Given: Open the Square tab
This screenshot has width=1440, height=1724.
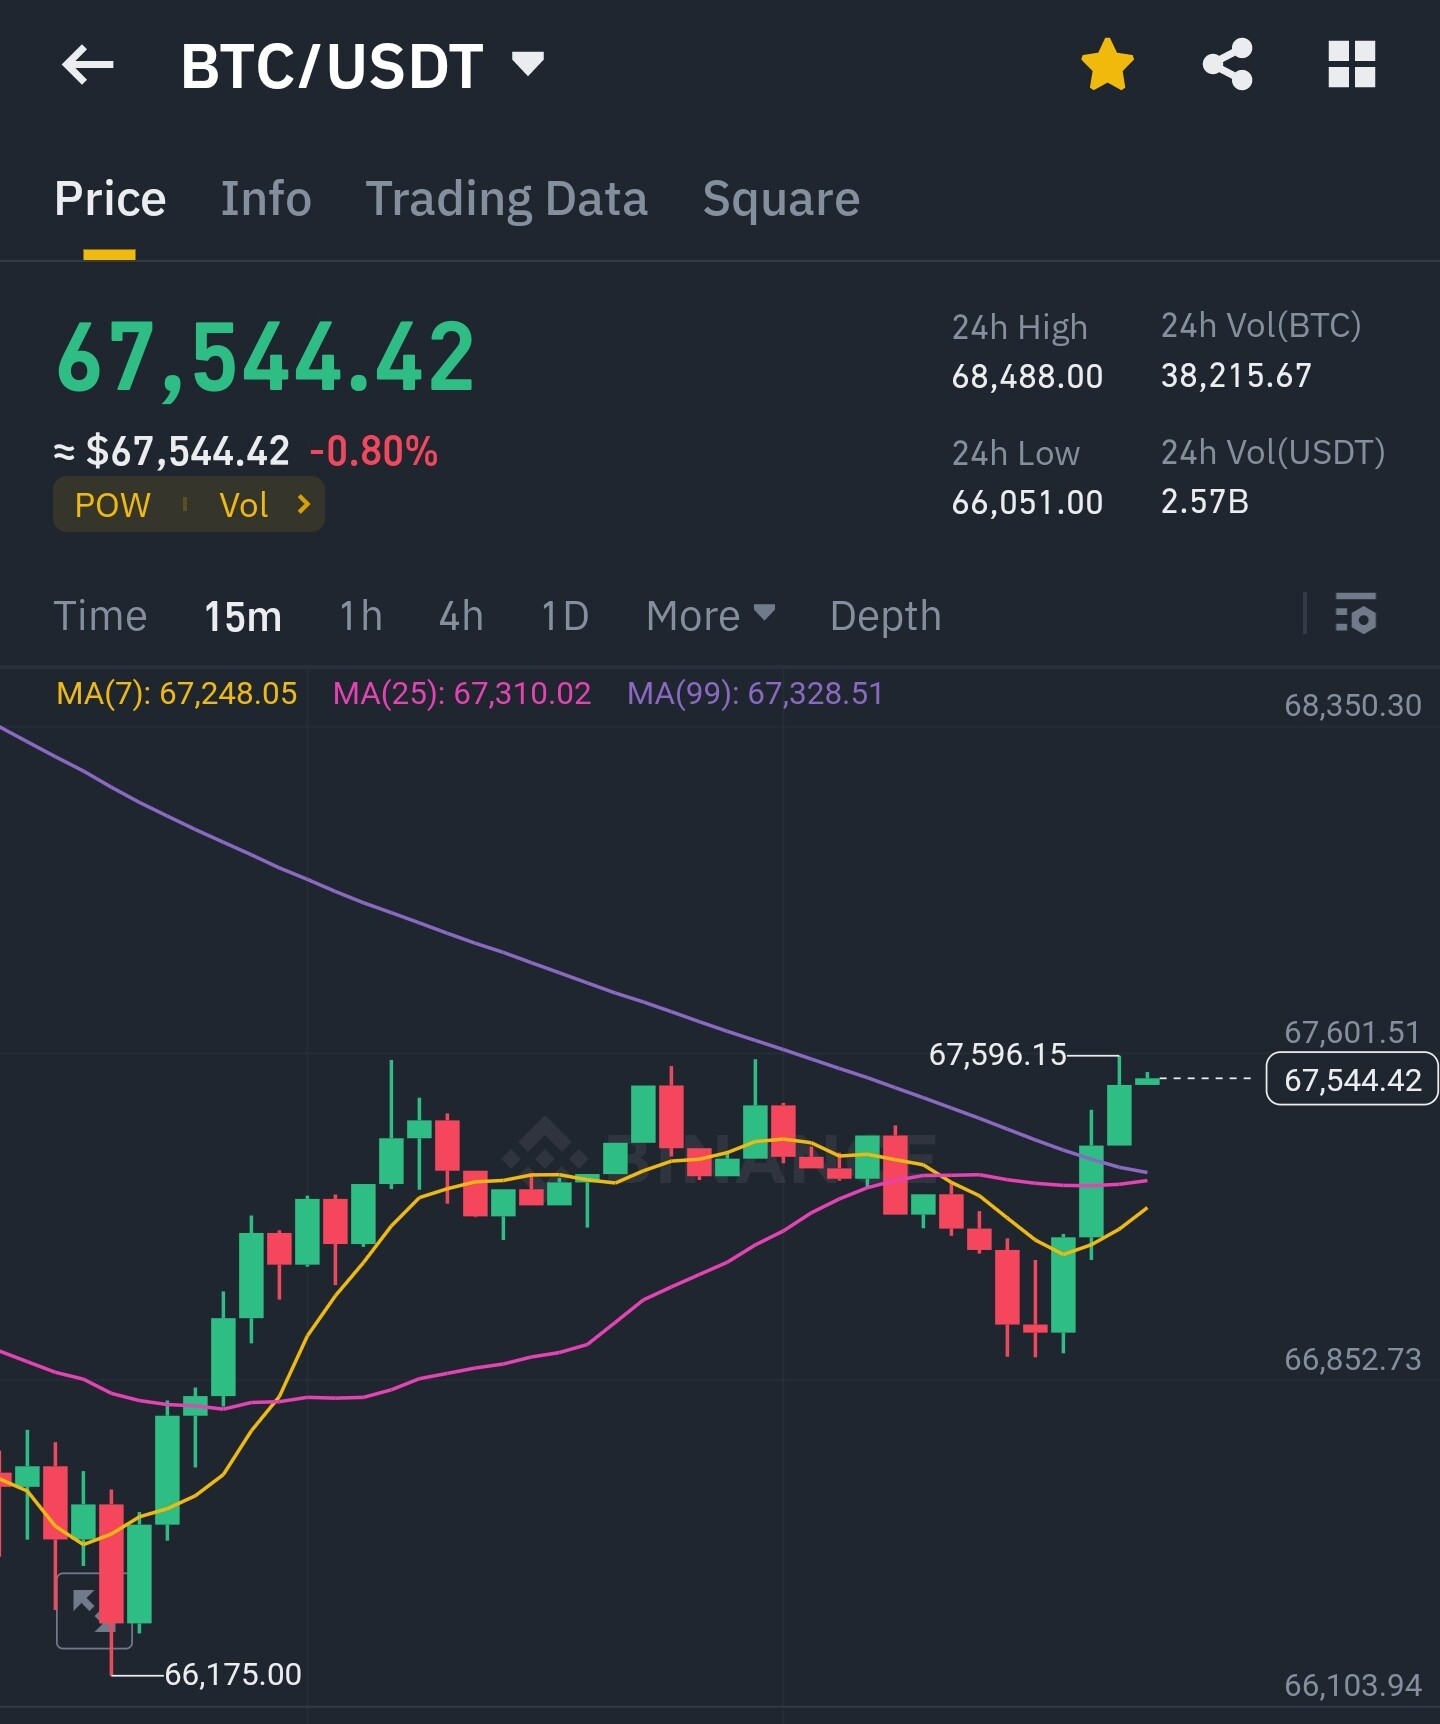Looking at the screenshot, I should pos(781,199).
